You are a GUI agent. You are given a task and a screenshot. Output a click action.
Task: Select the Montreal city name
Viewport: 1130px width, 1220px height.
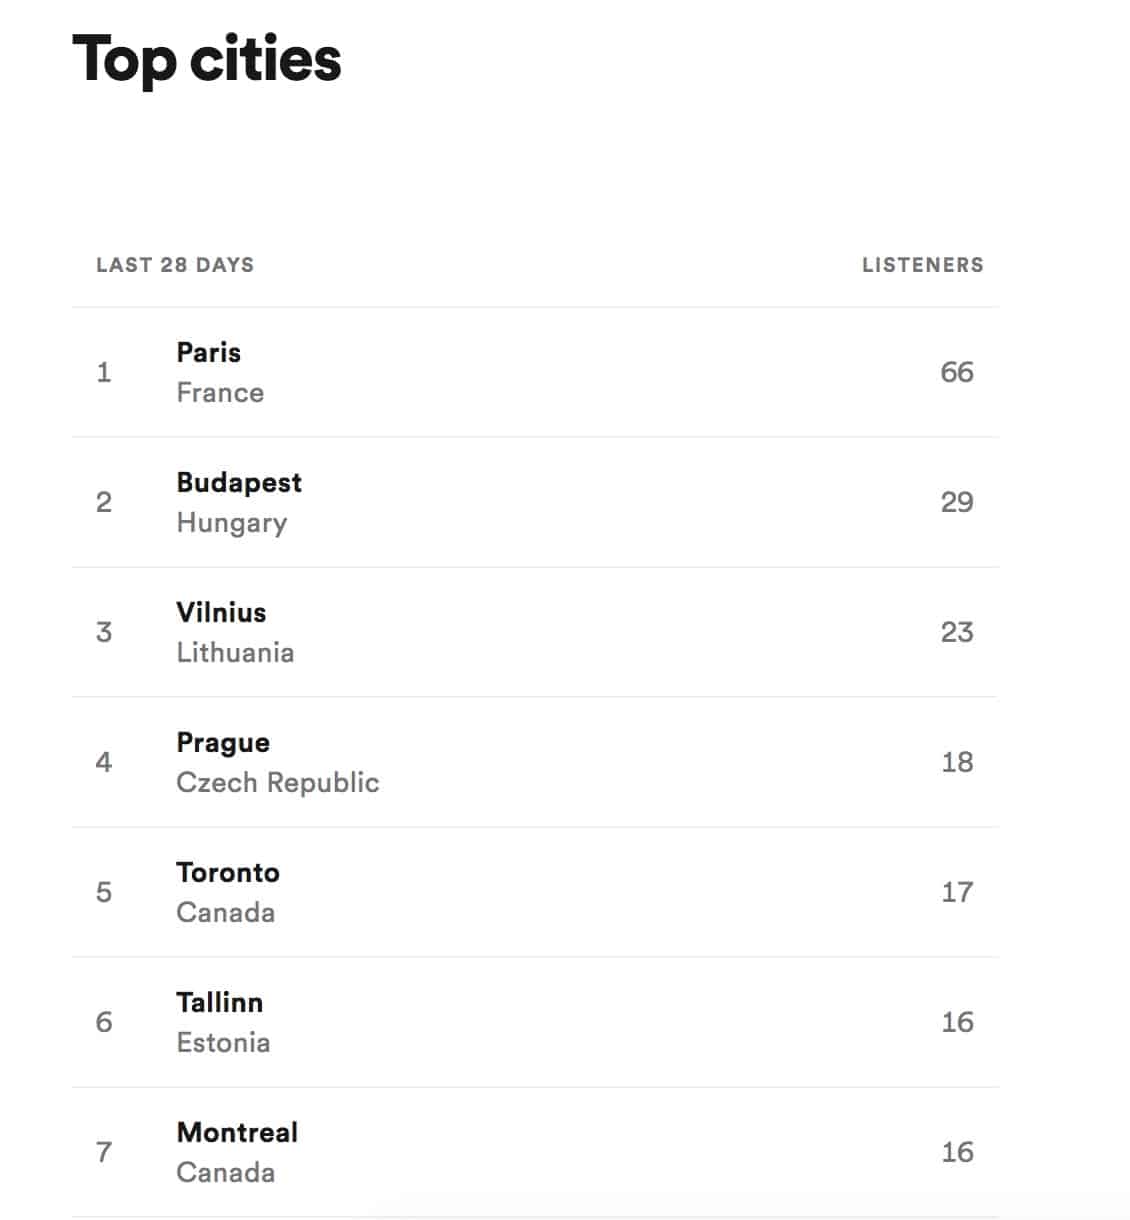pyautogui.click(x=237, y=1132)
